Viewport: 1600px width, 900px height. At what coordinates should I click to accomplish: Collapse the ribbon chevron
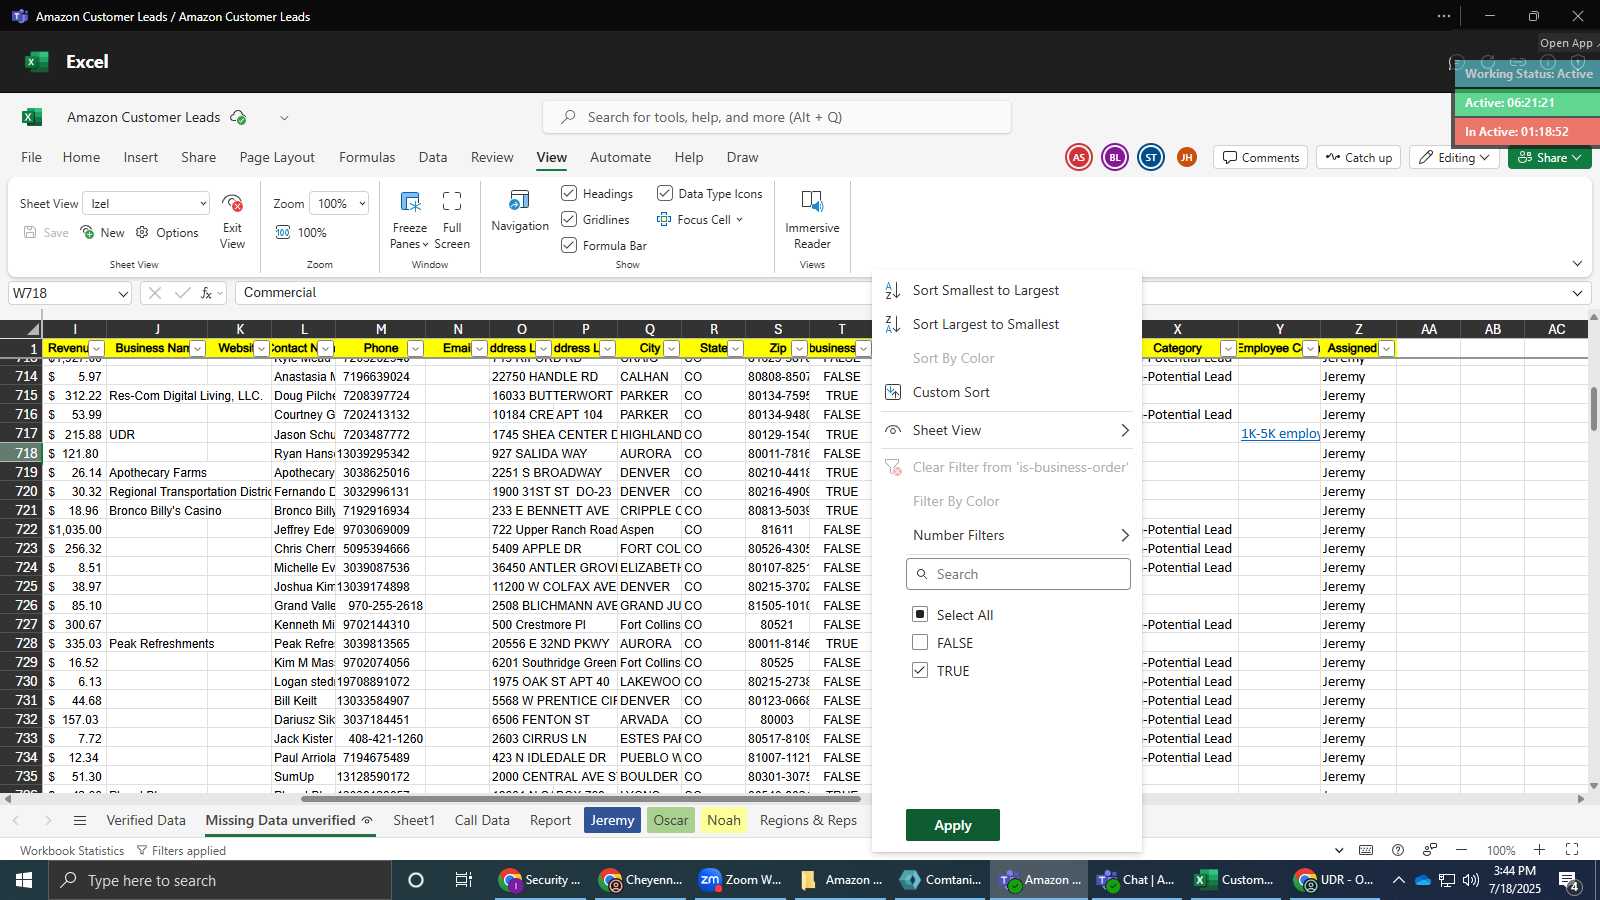(1577, 264)
